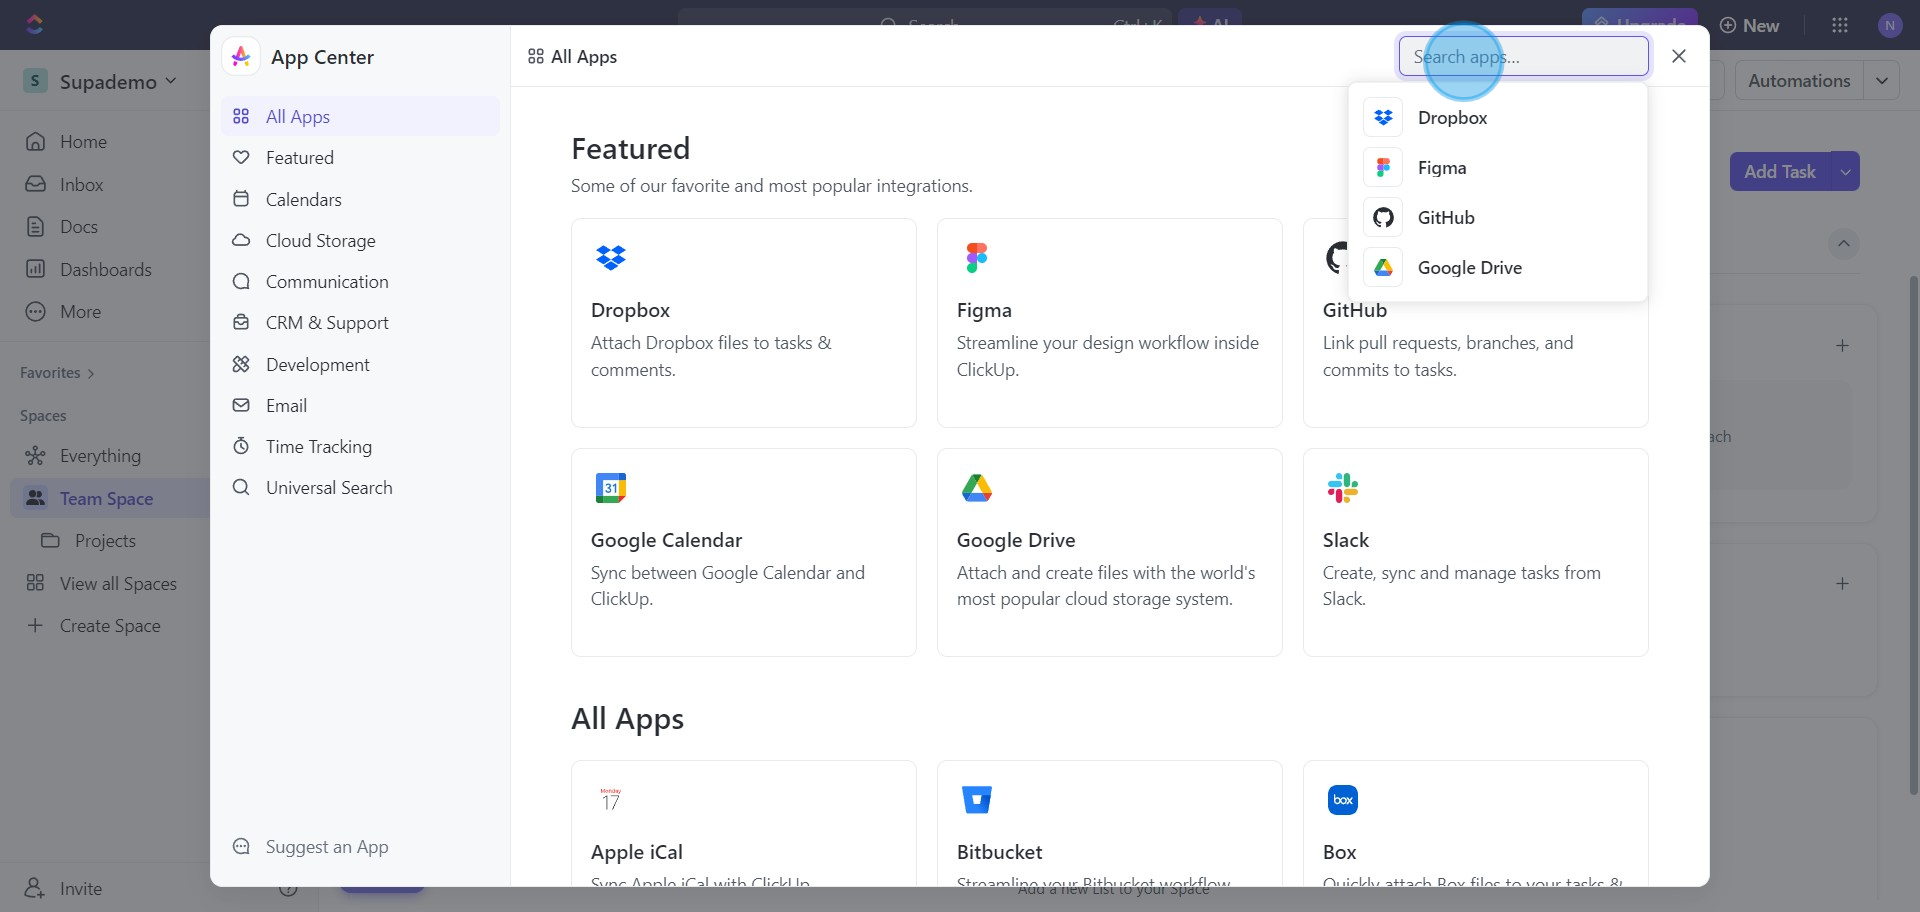This screenshot has height=912, width=1920.
Task: Open Calendars category
Action: (360, 199)
